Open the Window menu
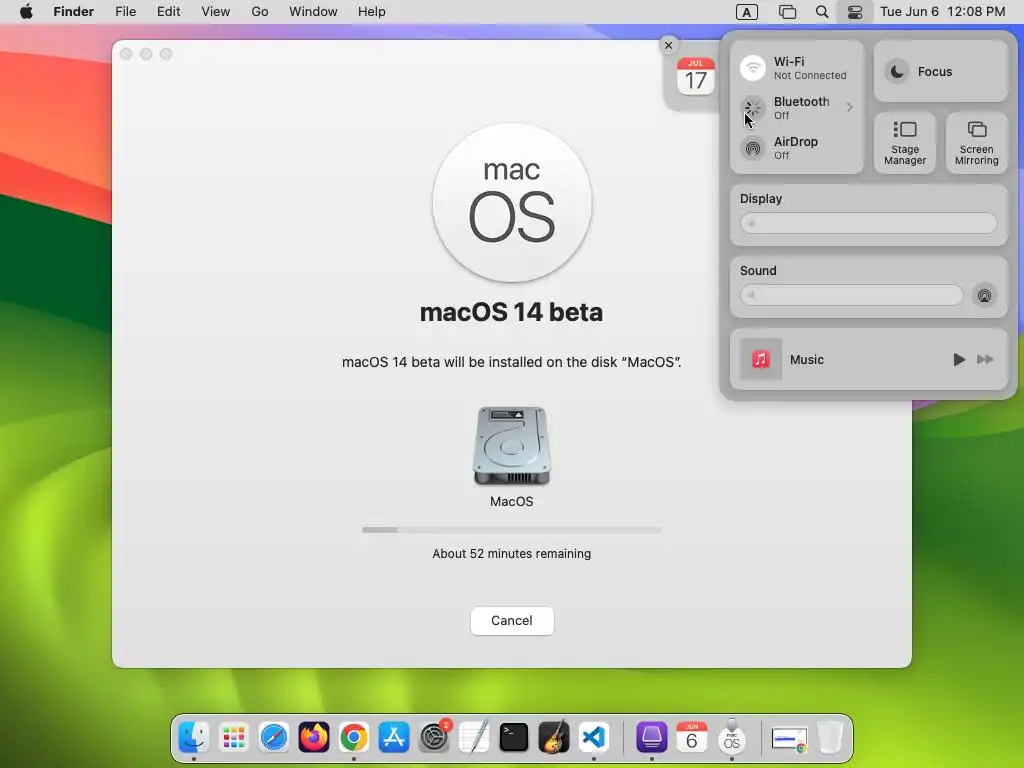1024x768 pixels. [x=313, y=12]
